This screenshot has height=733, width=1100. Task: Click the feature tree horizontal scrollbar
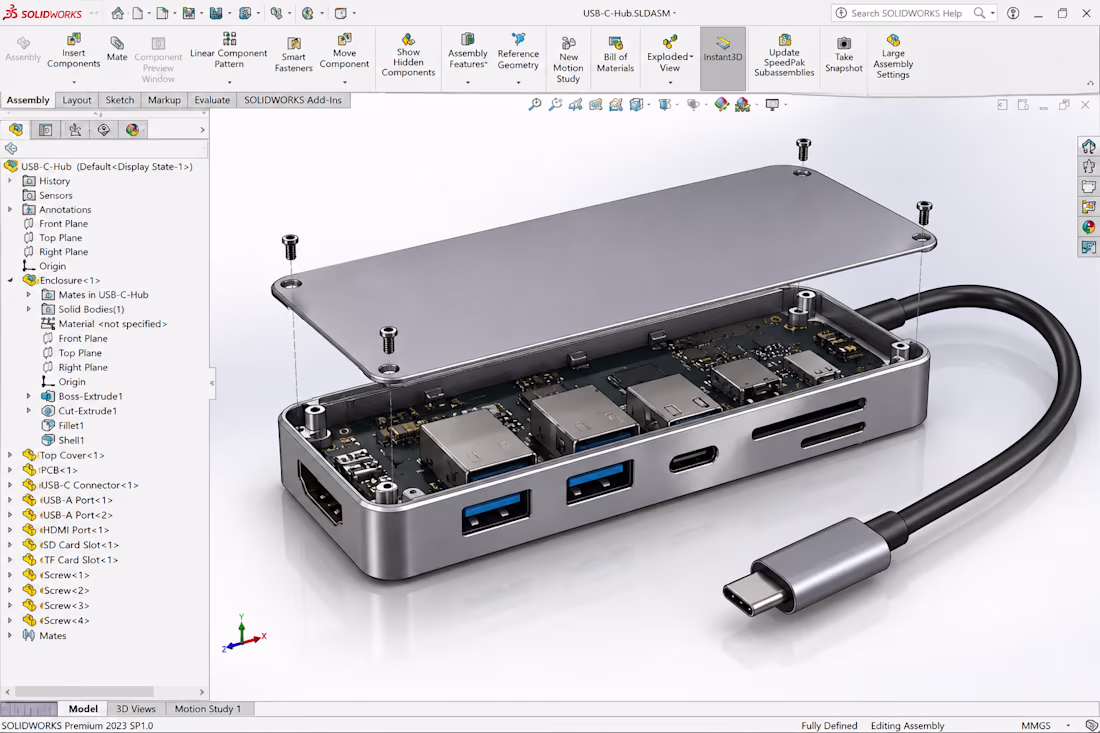tap(84, 692)
